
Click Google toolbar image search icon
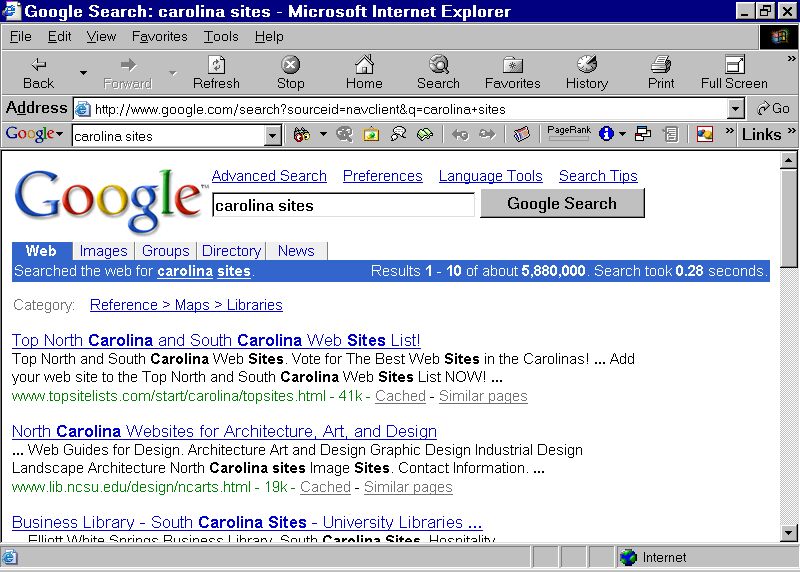(371, 135)
